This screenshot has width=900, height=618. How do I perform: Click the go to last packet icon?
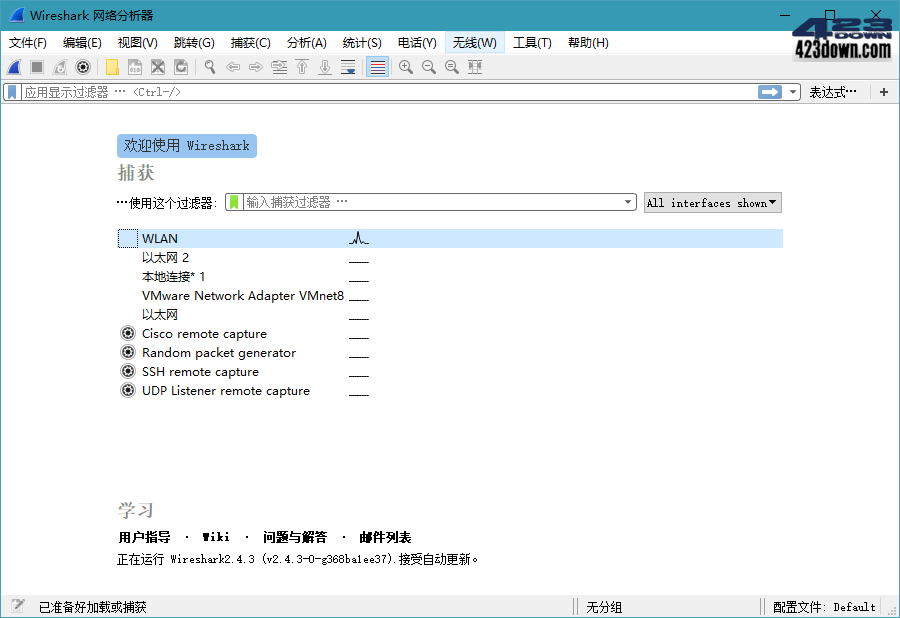[325, 67]
